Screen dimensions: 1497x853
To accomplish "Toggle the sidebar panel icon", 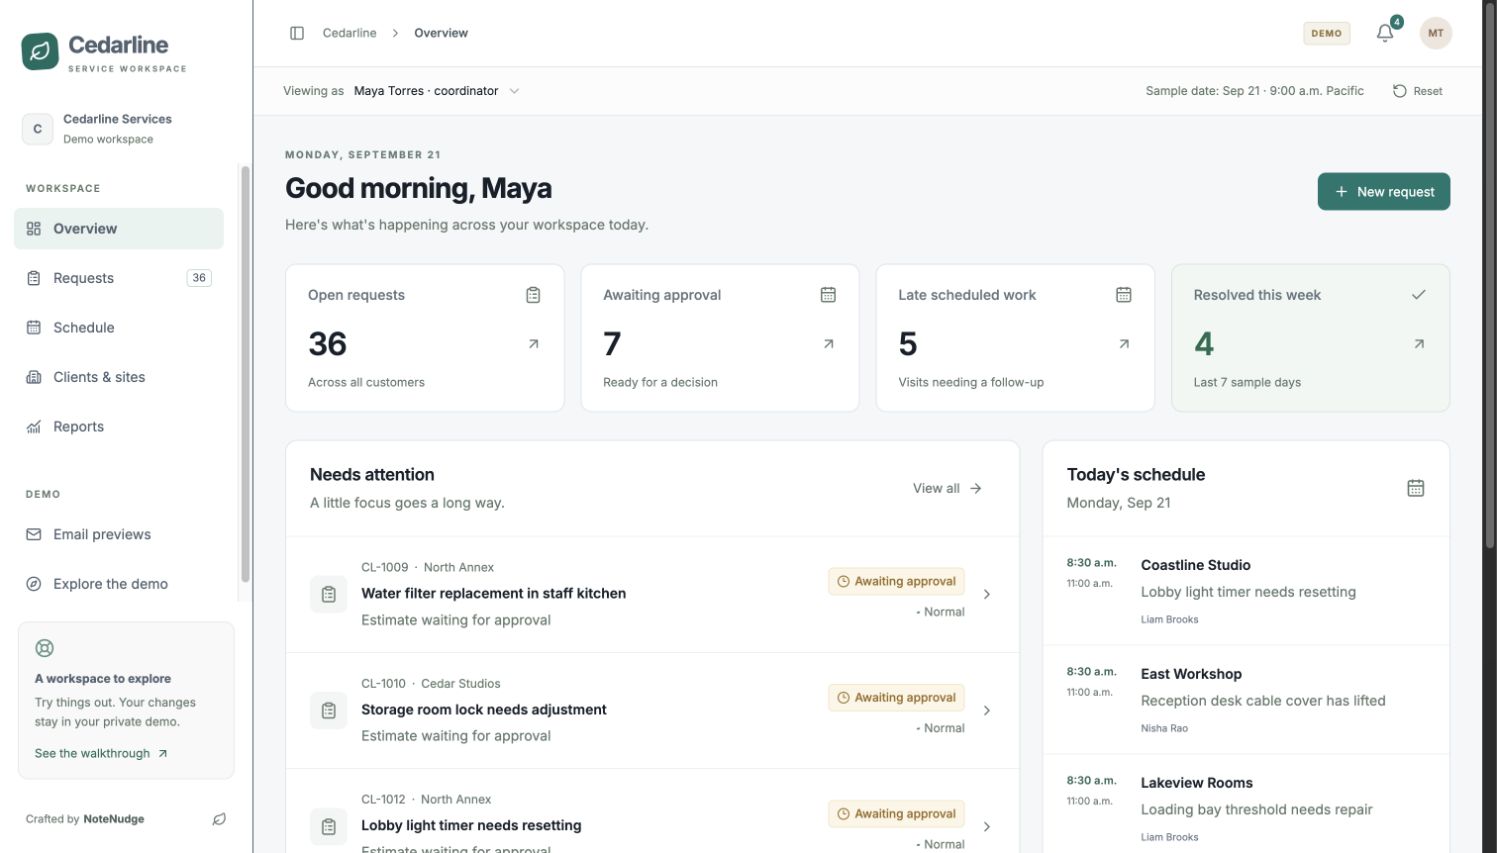I will click(297, 33).
